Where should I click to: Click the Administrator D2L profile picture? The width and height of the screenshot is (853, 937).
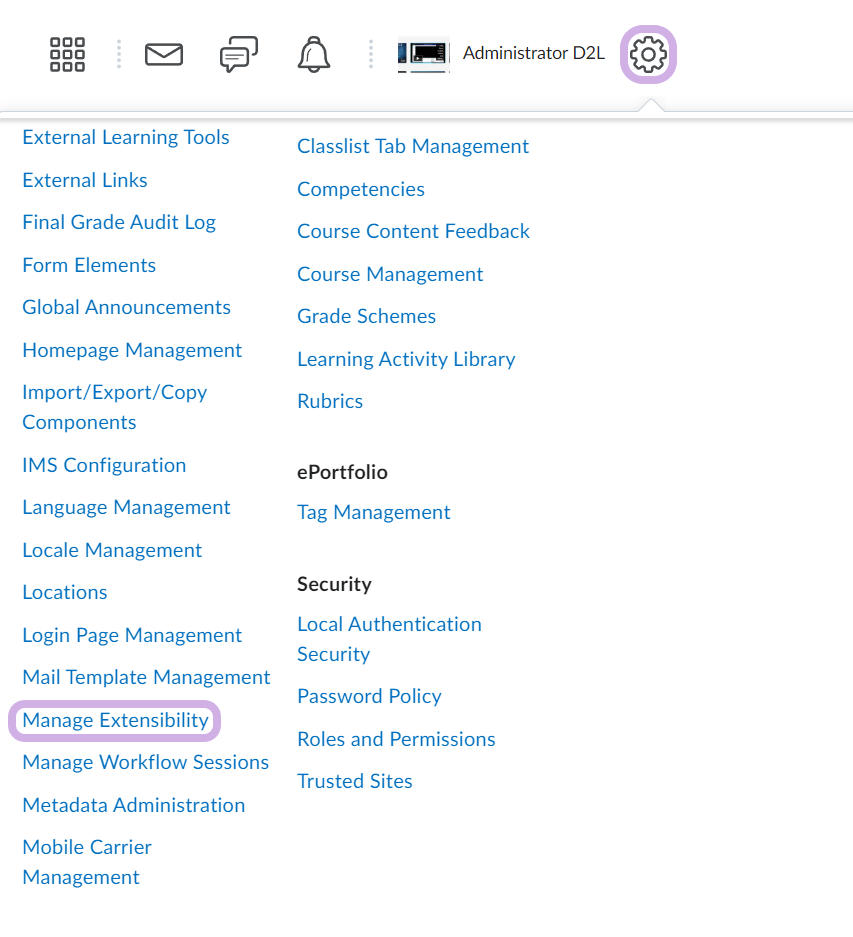click(423, 54)
